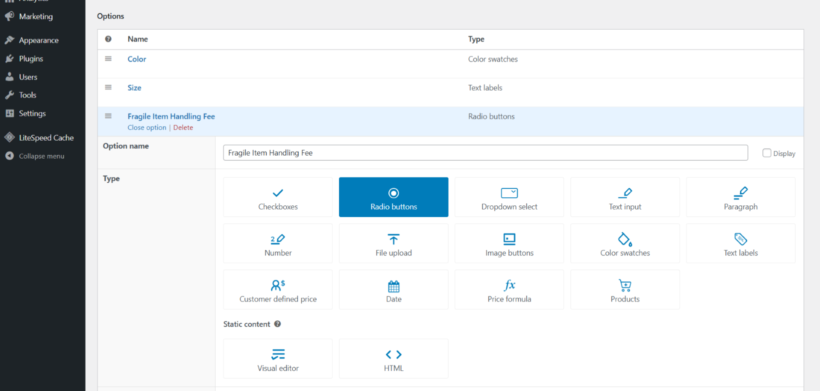Choose Customer defined price type

(x=278, y=290)
